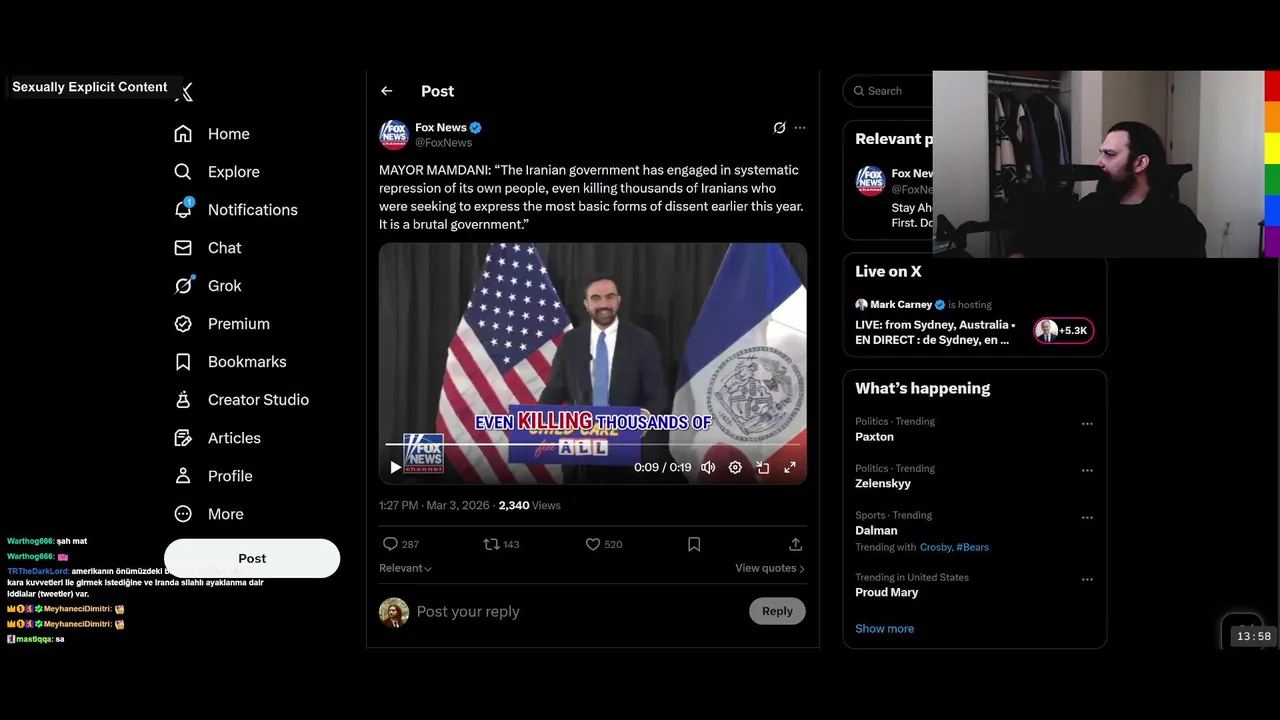Click the gray Reply button

777,611
